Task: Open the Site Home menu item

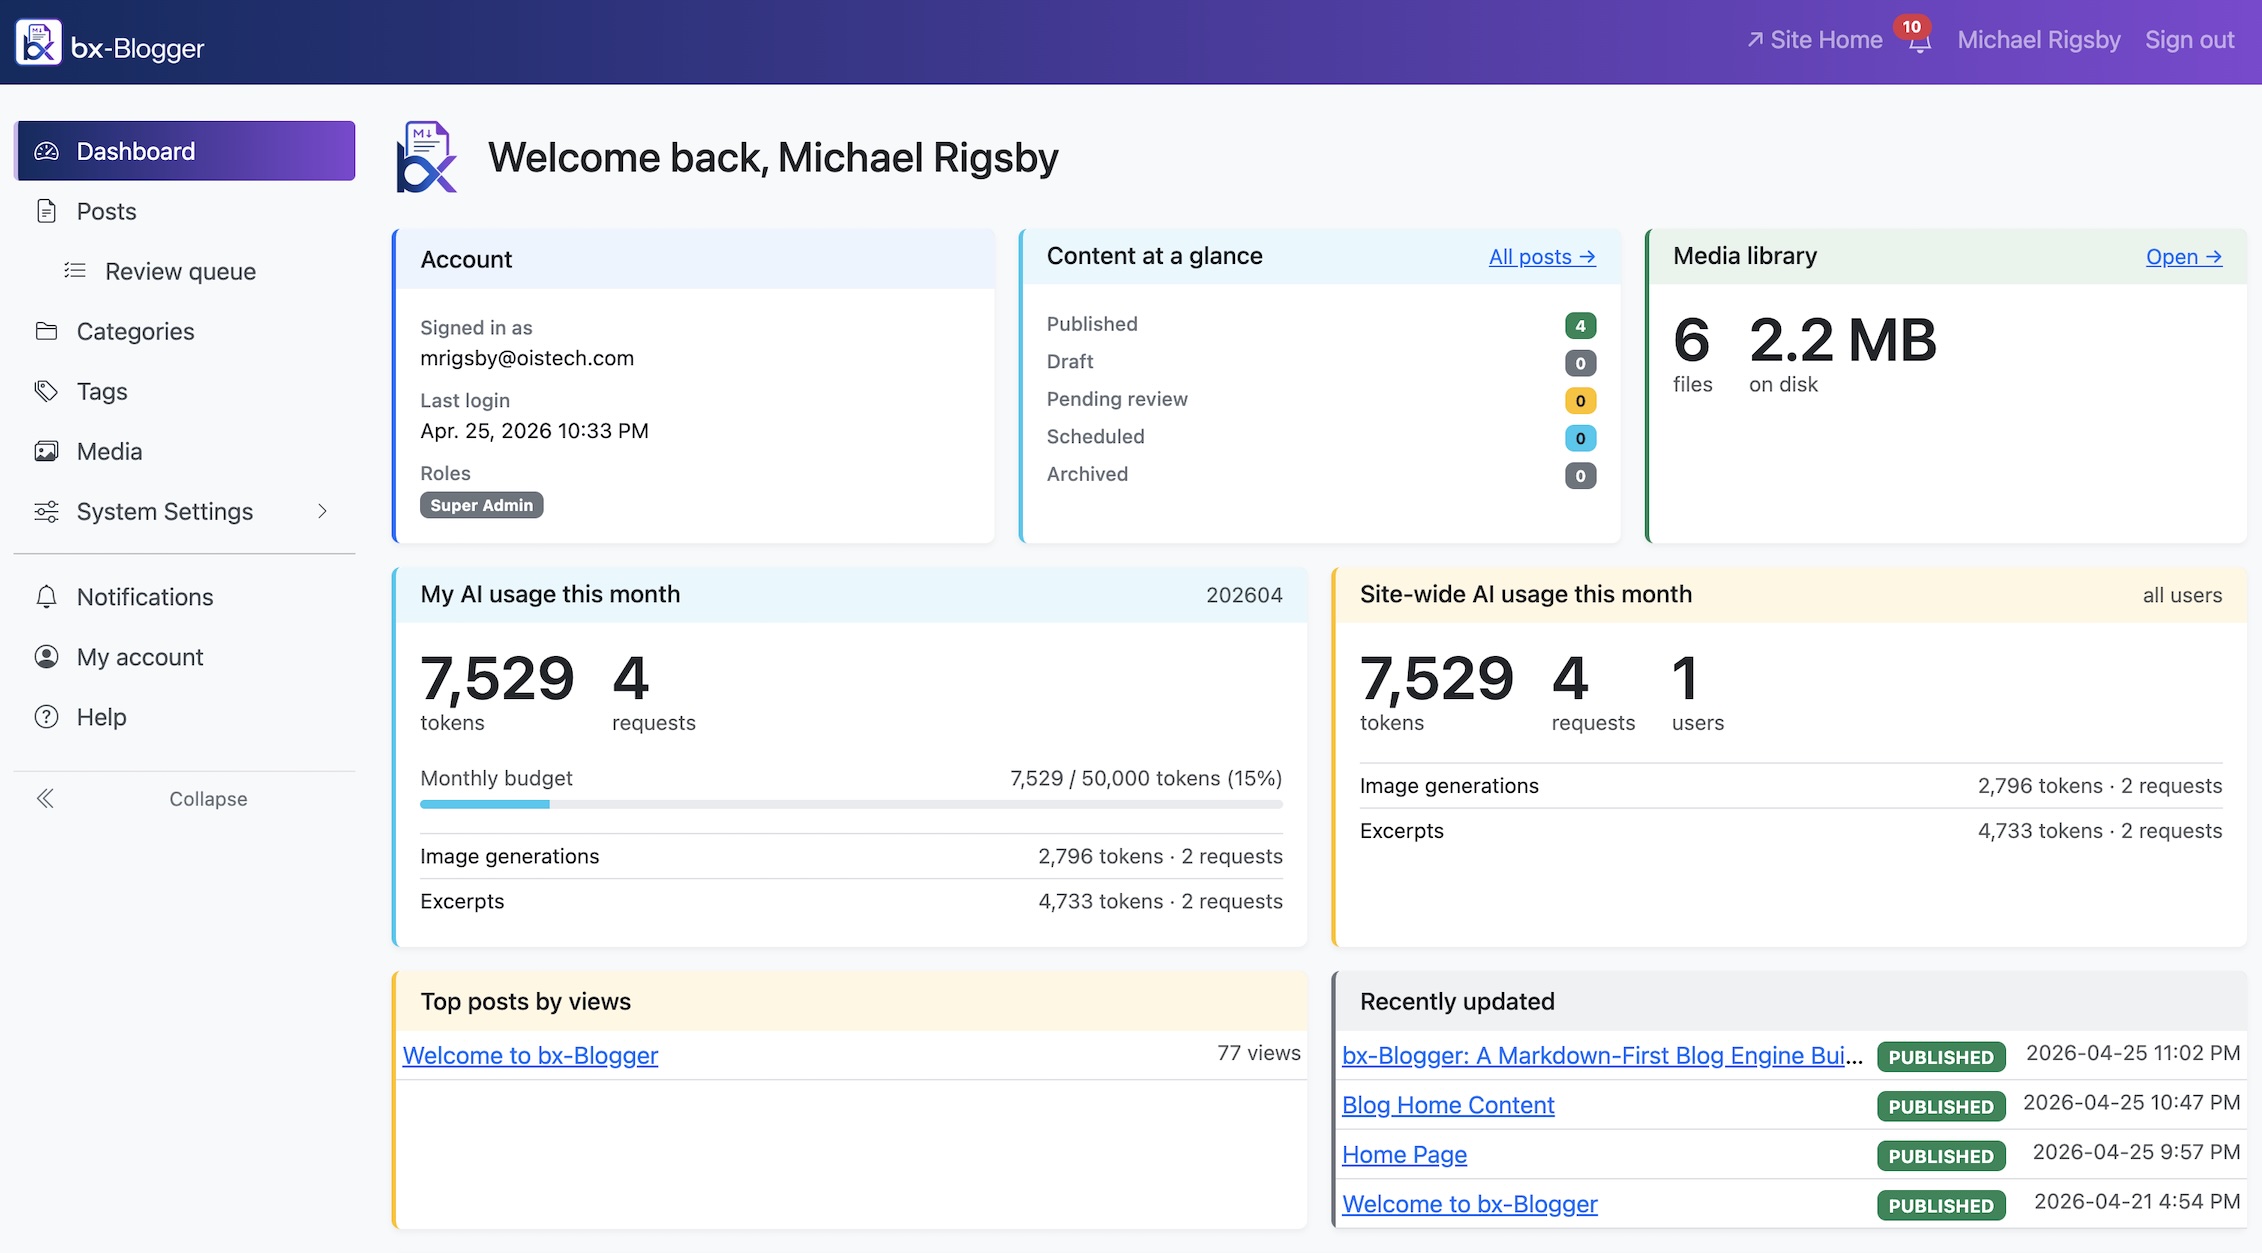Action: [1814, 39]
